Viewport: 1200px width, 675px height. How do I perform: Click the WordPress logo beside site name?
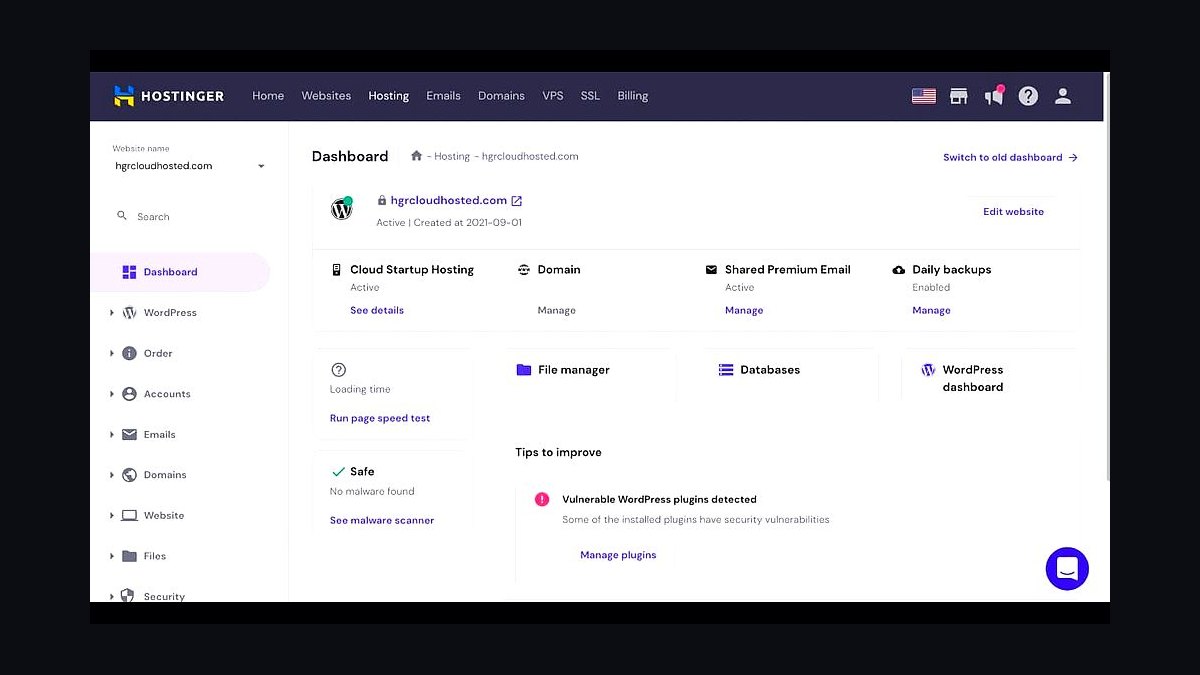pos(342,209)
